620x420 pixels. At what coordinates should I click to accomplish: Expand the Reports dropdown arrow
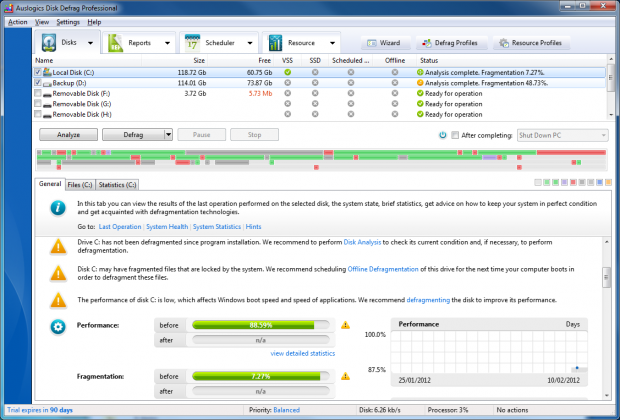(167, 43)
